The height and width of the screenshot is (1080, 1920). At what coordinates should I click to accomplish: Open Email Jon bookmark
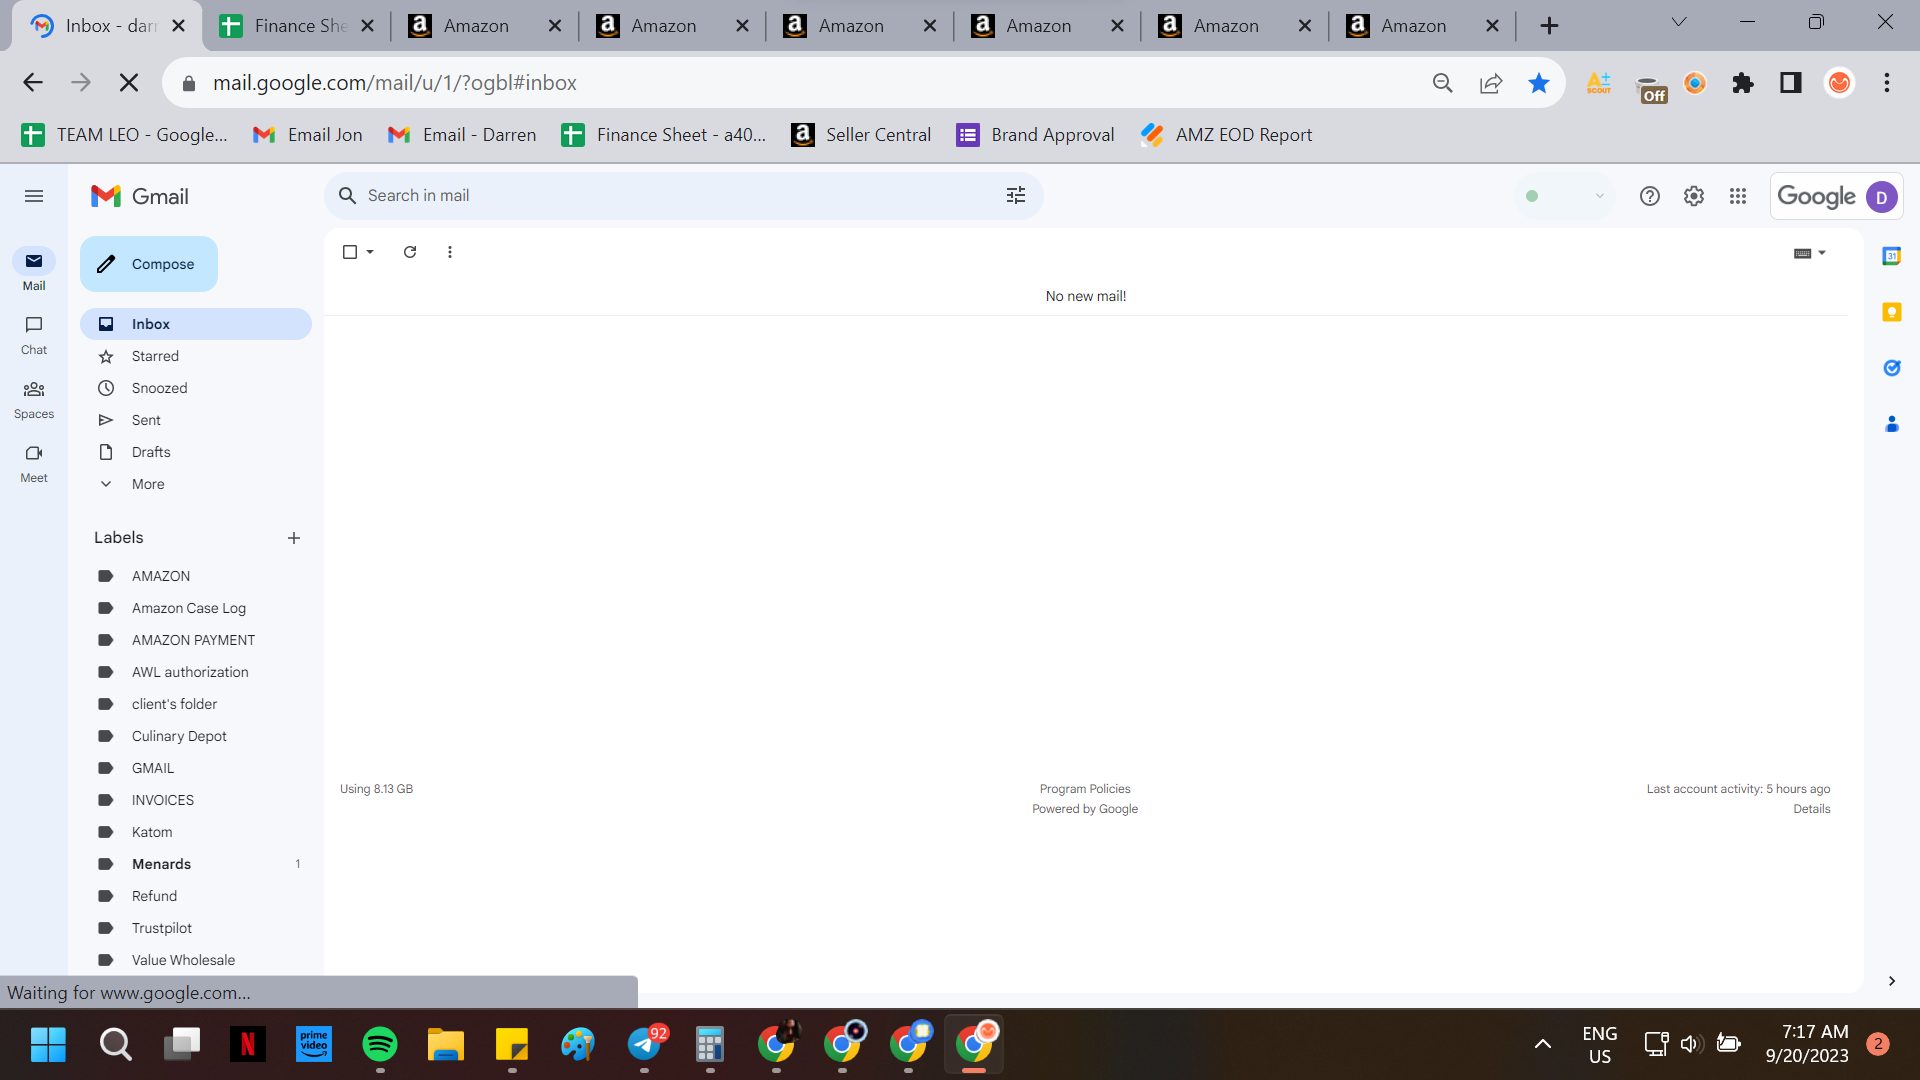pyautogui.click(x=308, y=135)
